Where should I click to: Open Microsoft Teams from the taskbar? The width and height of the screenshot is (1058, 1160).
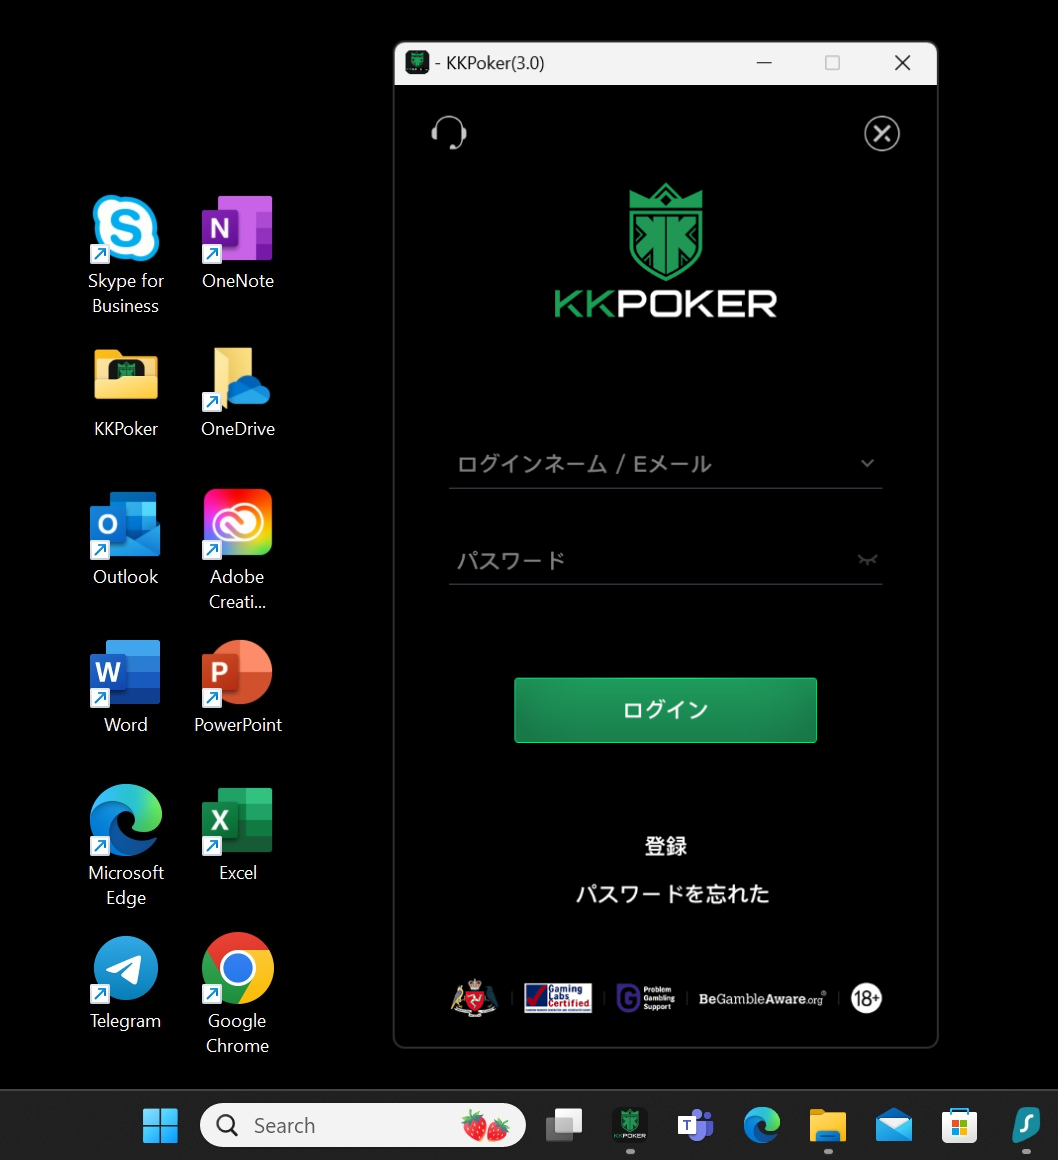695,1125
